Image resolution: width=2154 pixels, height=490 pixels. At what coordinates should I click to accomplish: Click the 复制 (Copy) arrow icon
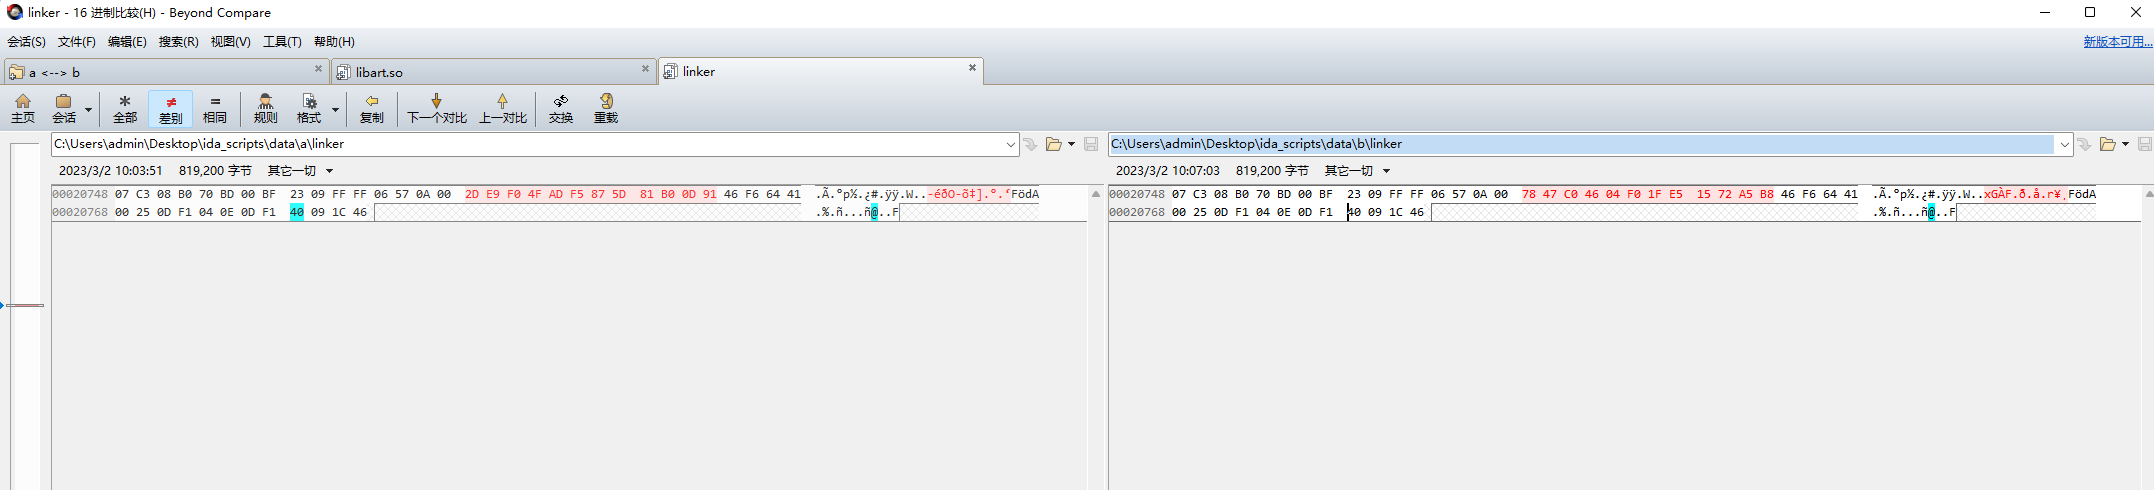click(x=371, y=108)
